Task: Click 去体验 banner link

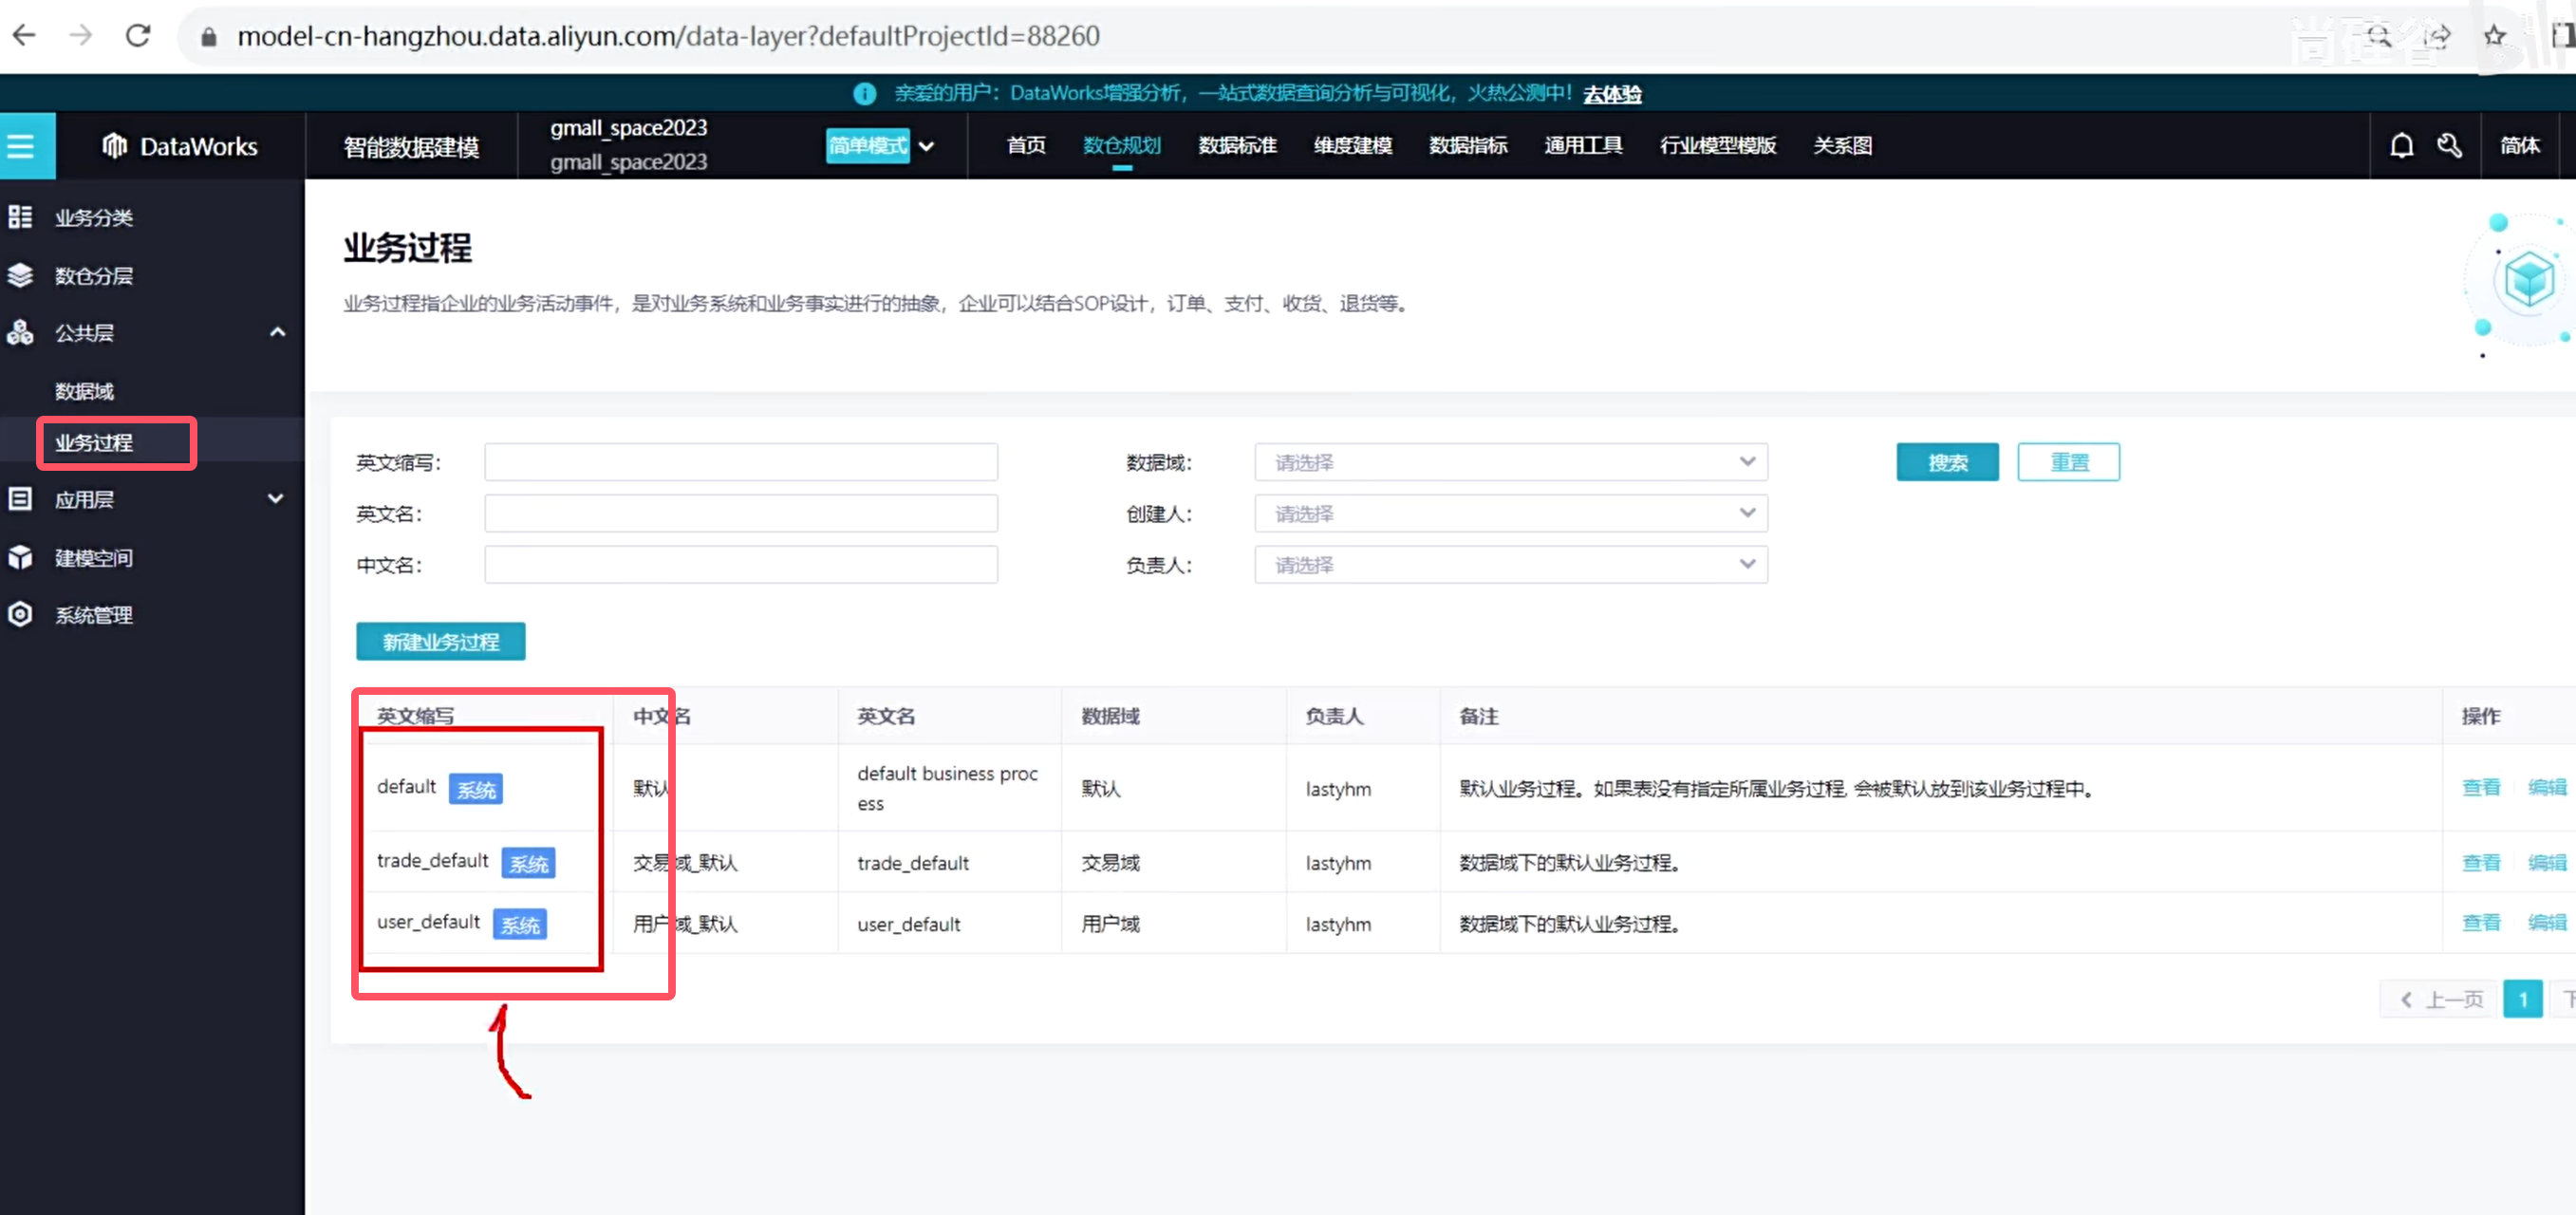Action: tap(1611, 94)
